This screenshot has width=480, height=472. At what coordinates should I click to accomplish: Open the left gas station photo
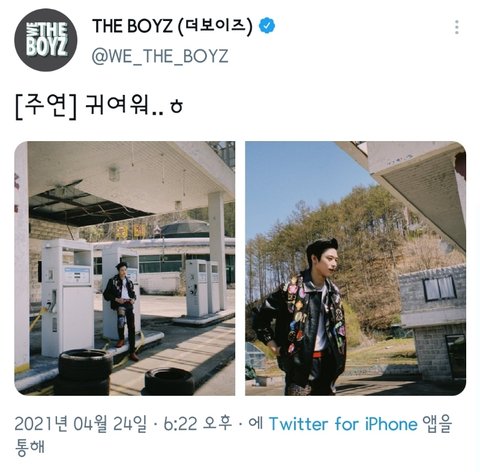click(125, 268)
